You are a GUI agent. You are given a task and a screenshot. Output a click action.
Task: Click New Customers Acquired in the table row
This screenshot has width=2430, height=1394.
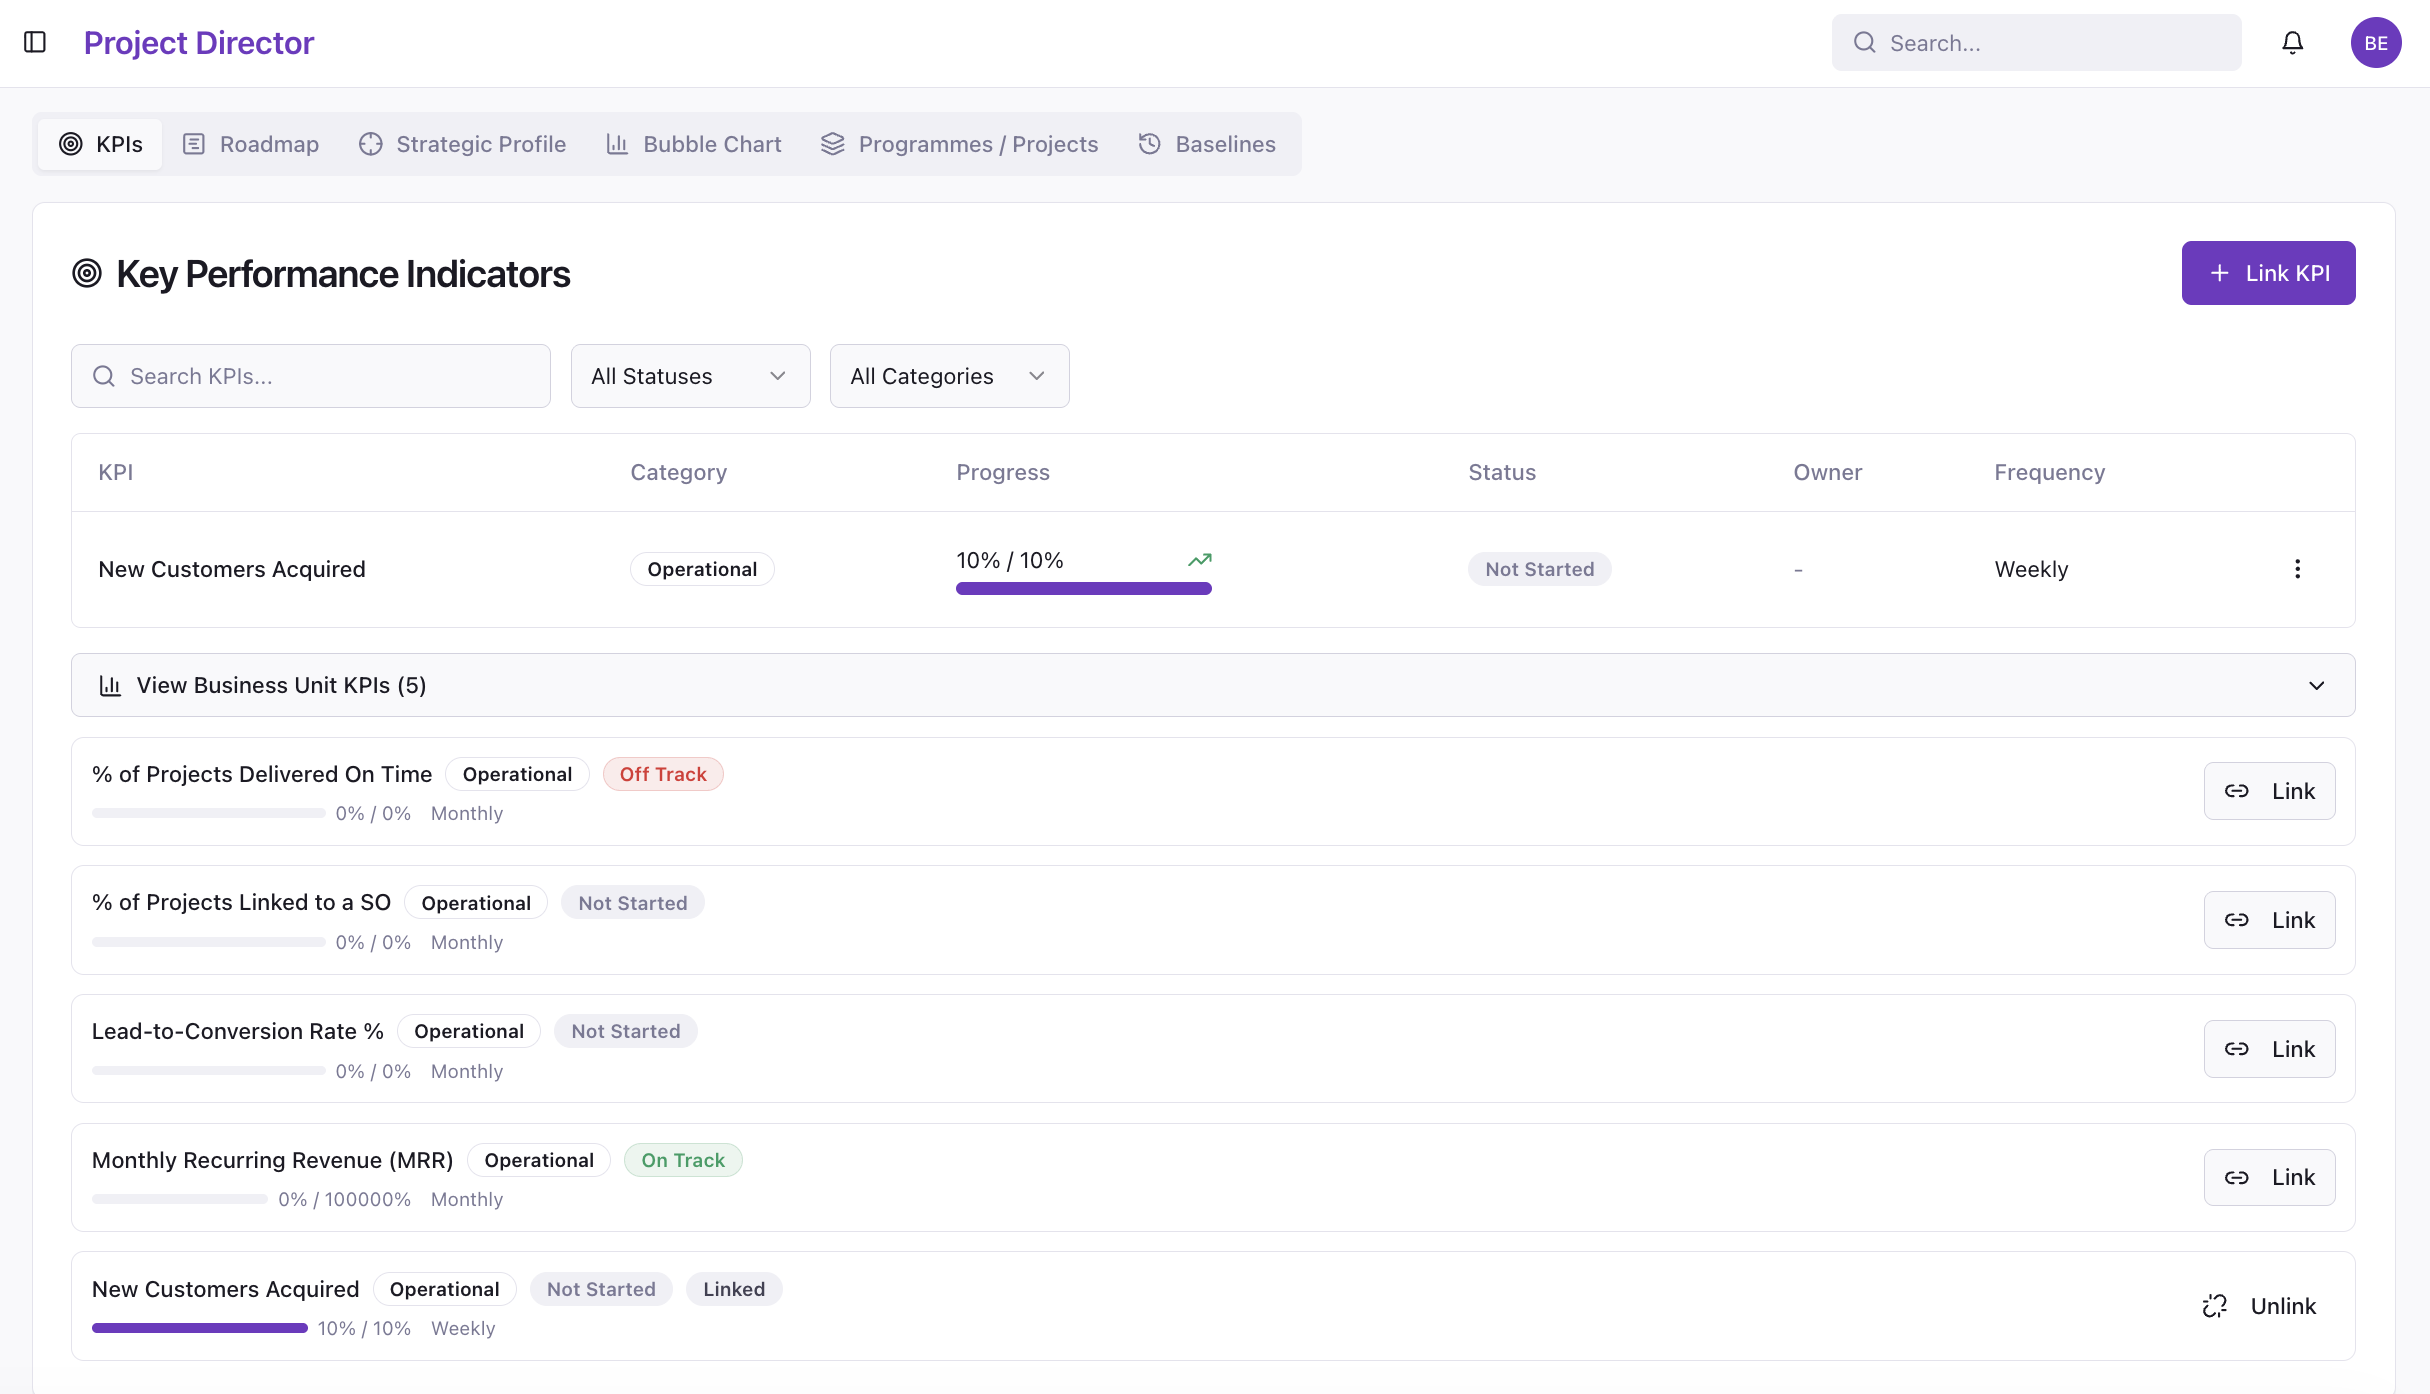[232, 569]
